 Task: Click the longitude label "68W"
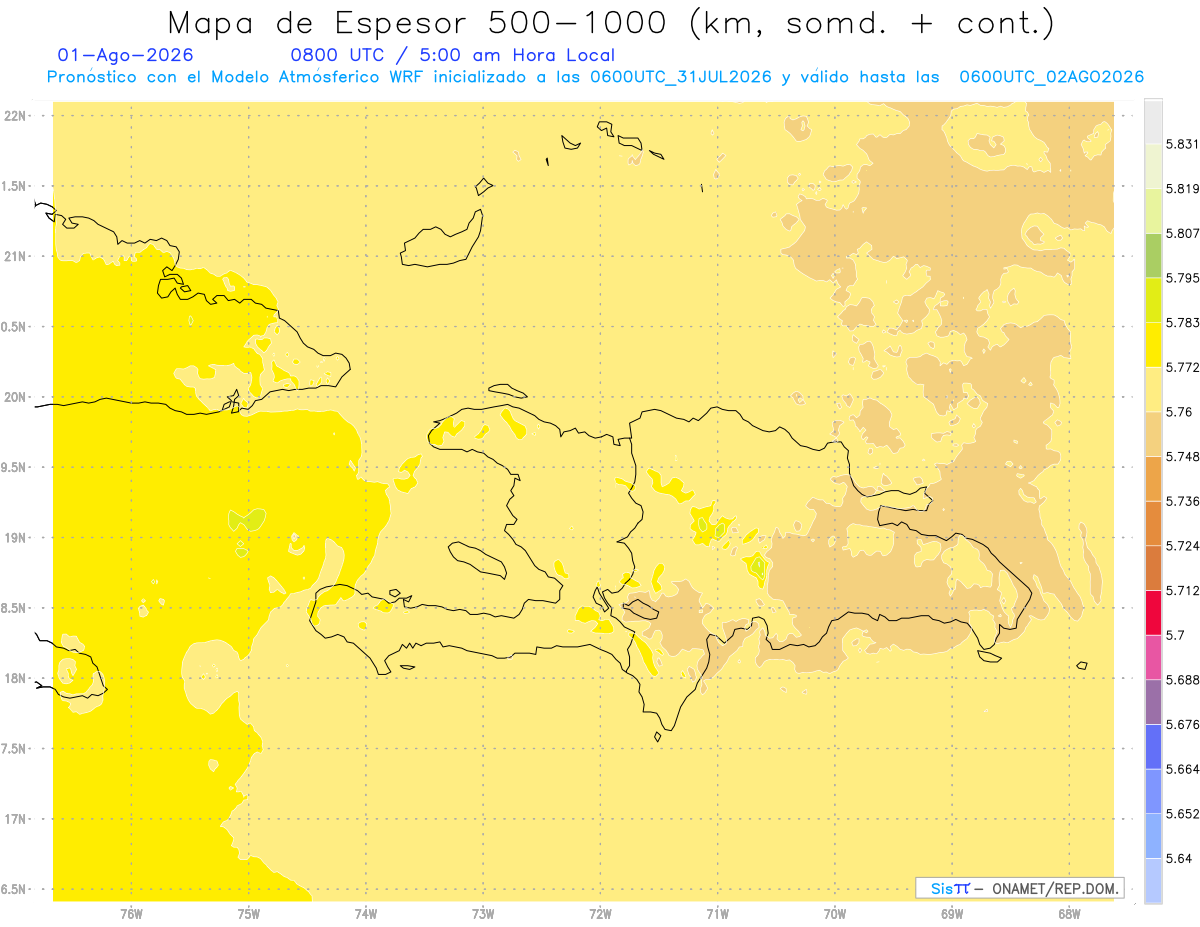[x=1069, y=914]
